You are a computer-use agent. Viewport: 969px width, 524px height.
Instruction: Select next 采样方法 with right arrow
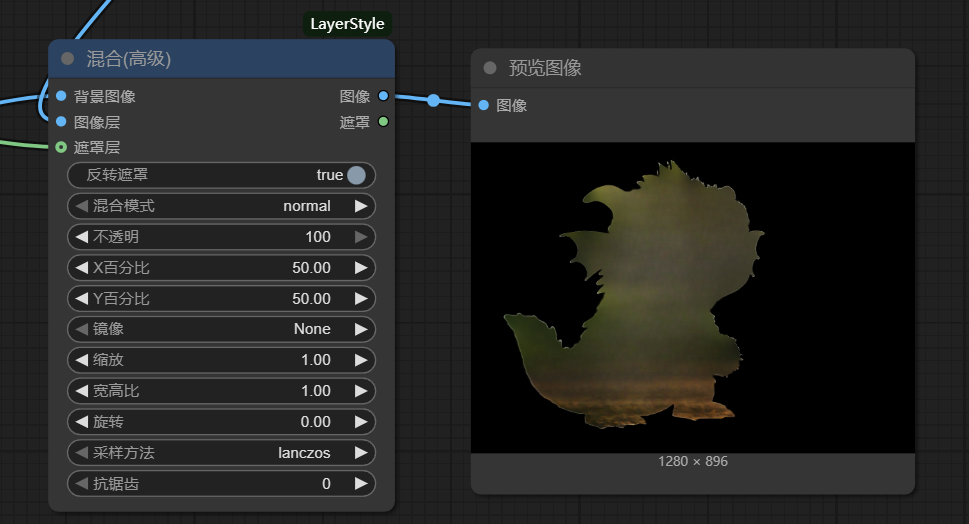(361, 452)
